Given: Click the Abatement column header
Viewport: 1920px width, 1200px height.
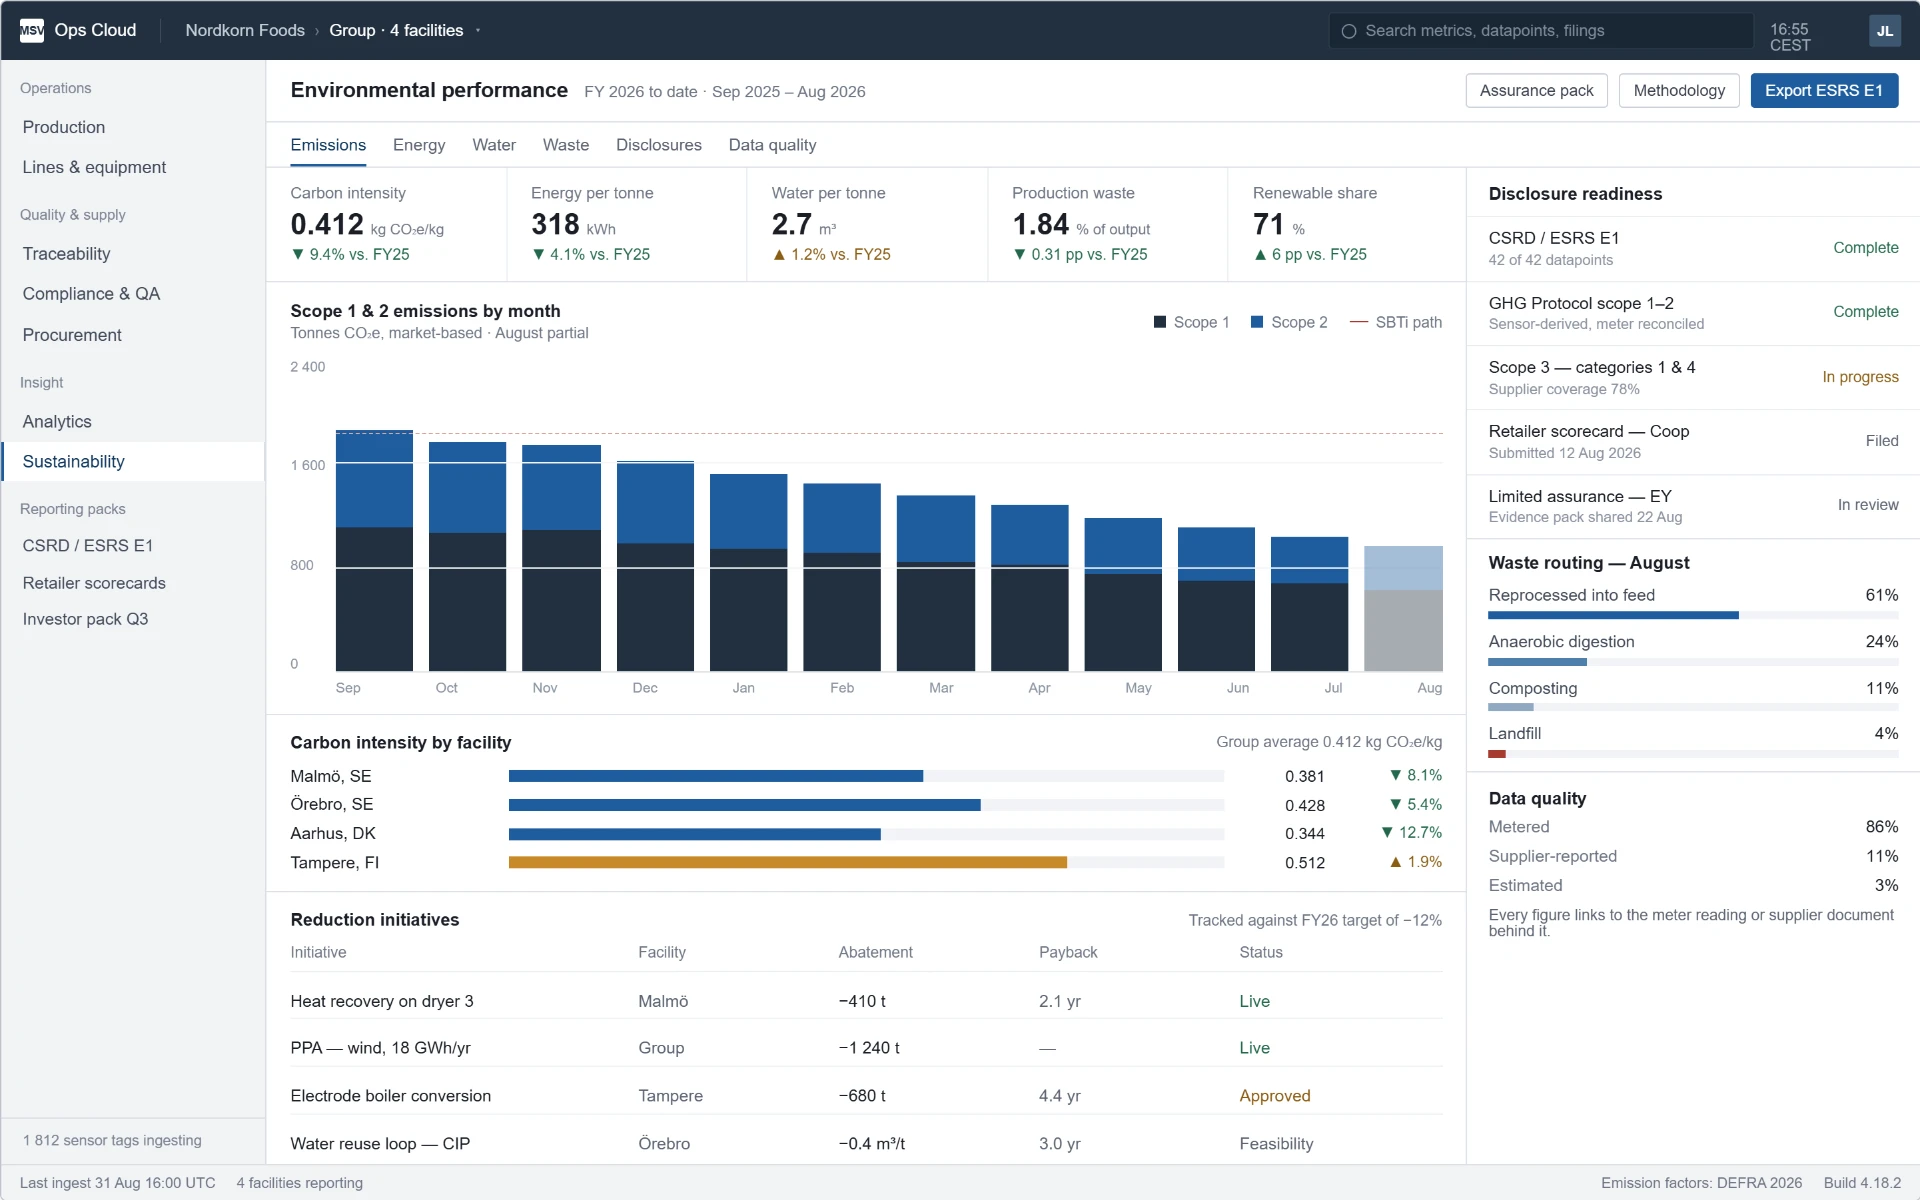Looking at the screenshot, I should tap(876, 953).
